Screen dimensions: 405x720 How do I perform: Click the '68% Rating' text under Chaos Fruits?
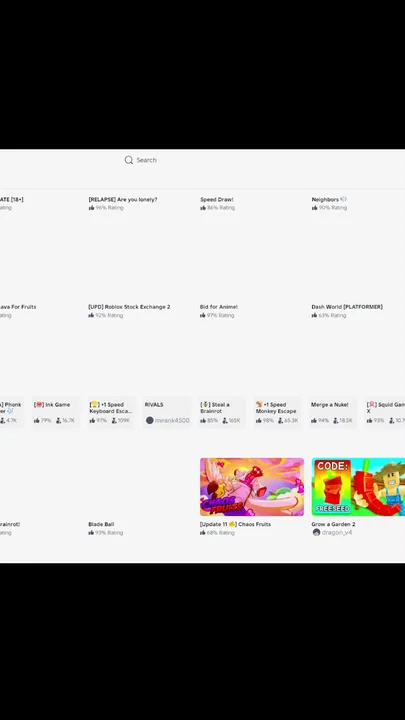(x=221, y=533)
